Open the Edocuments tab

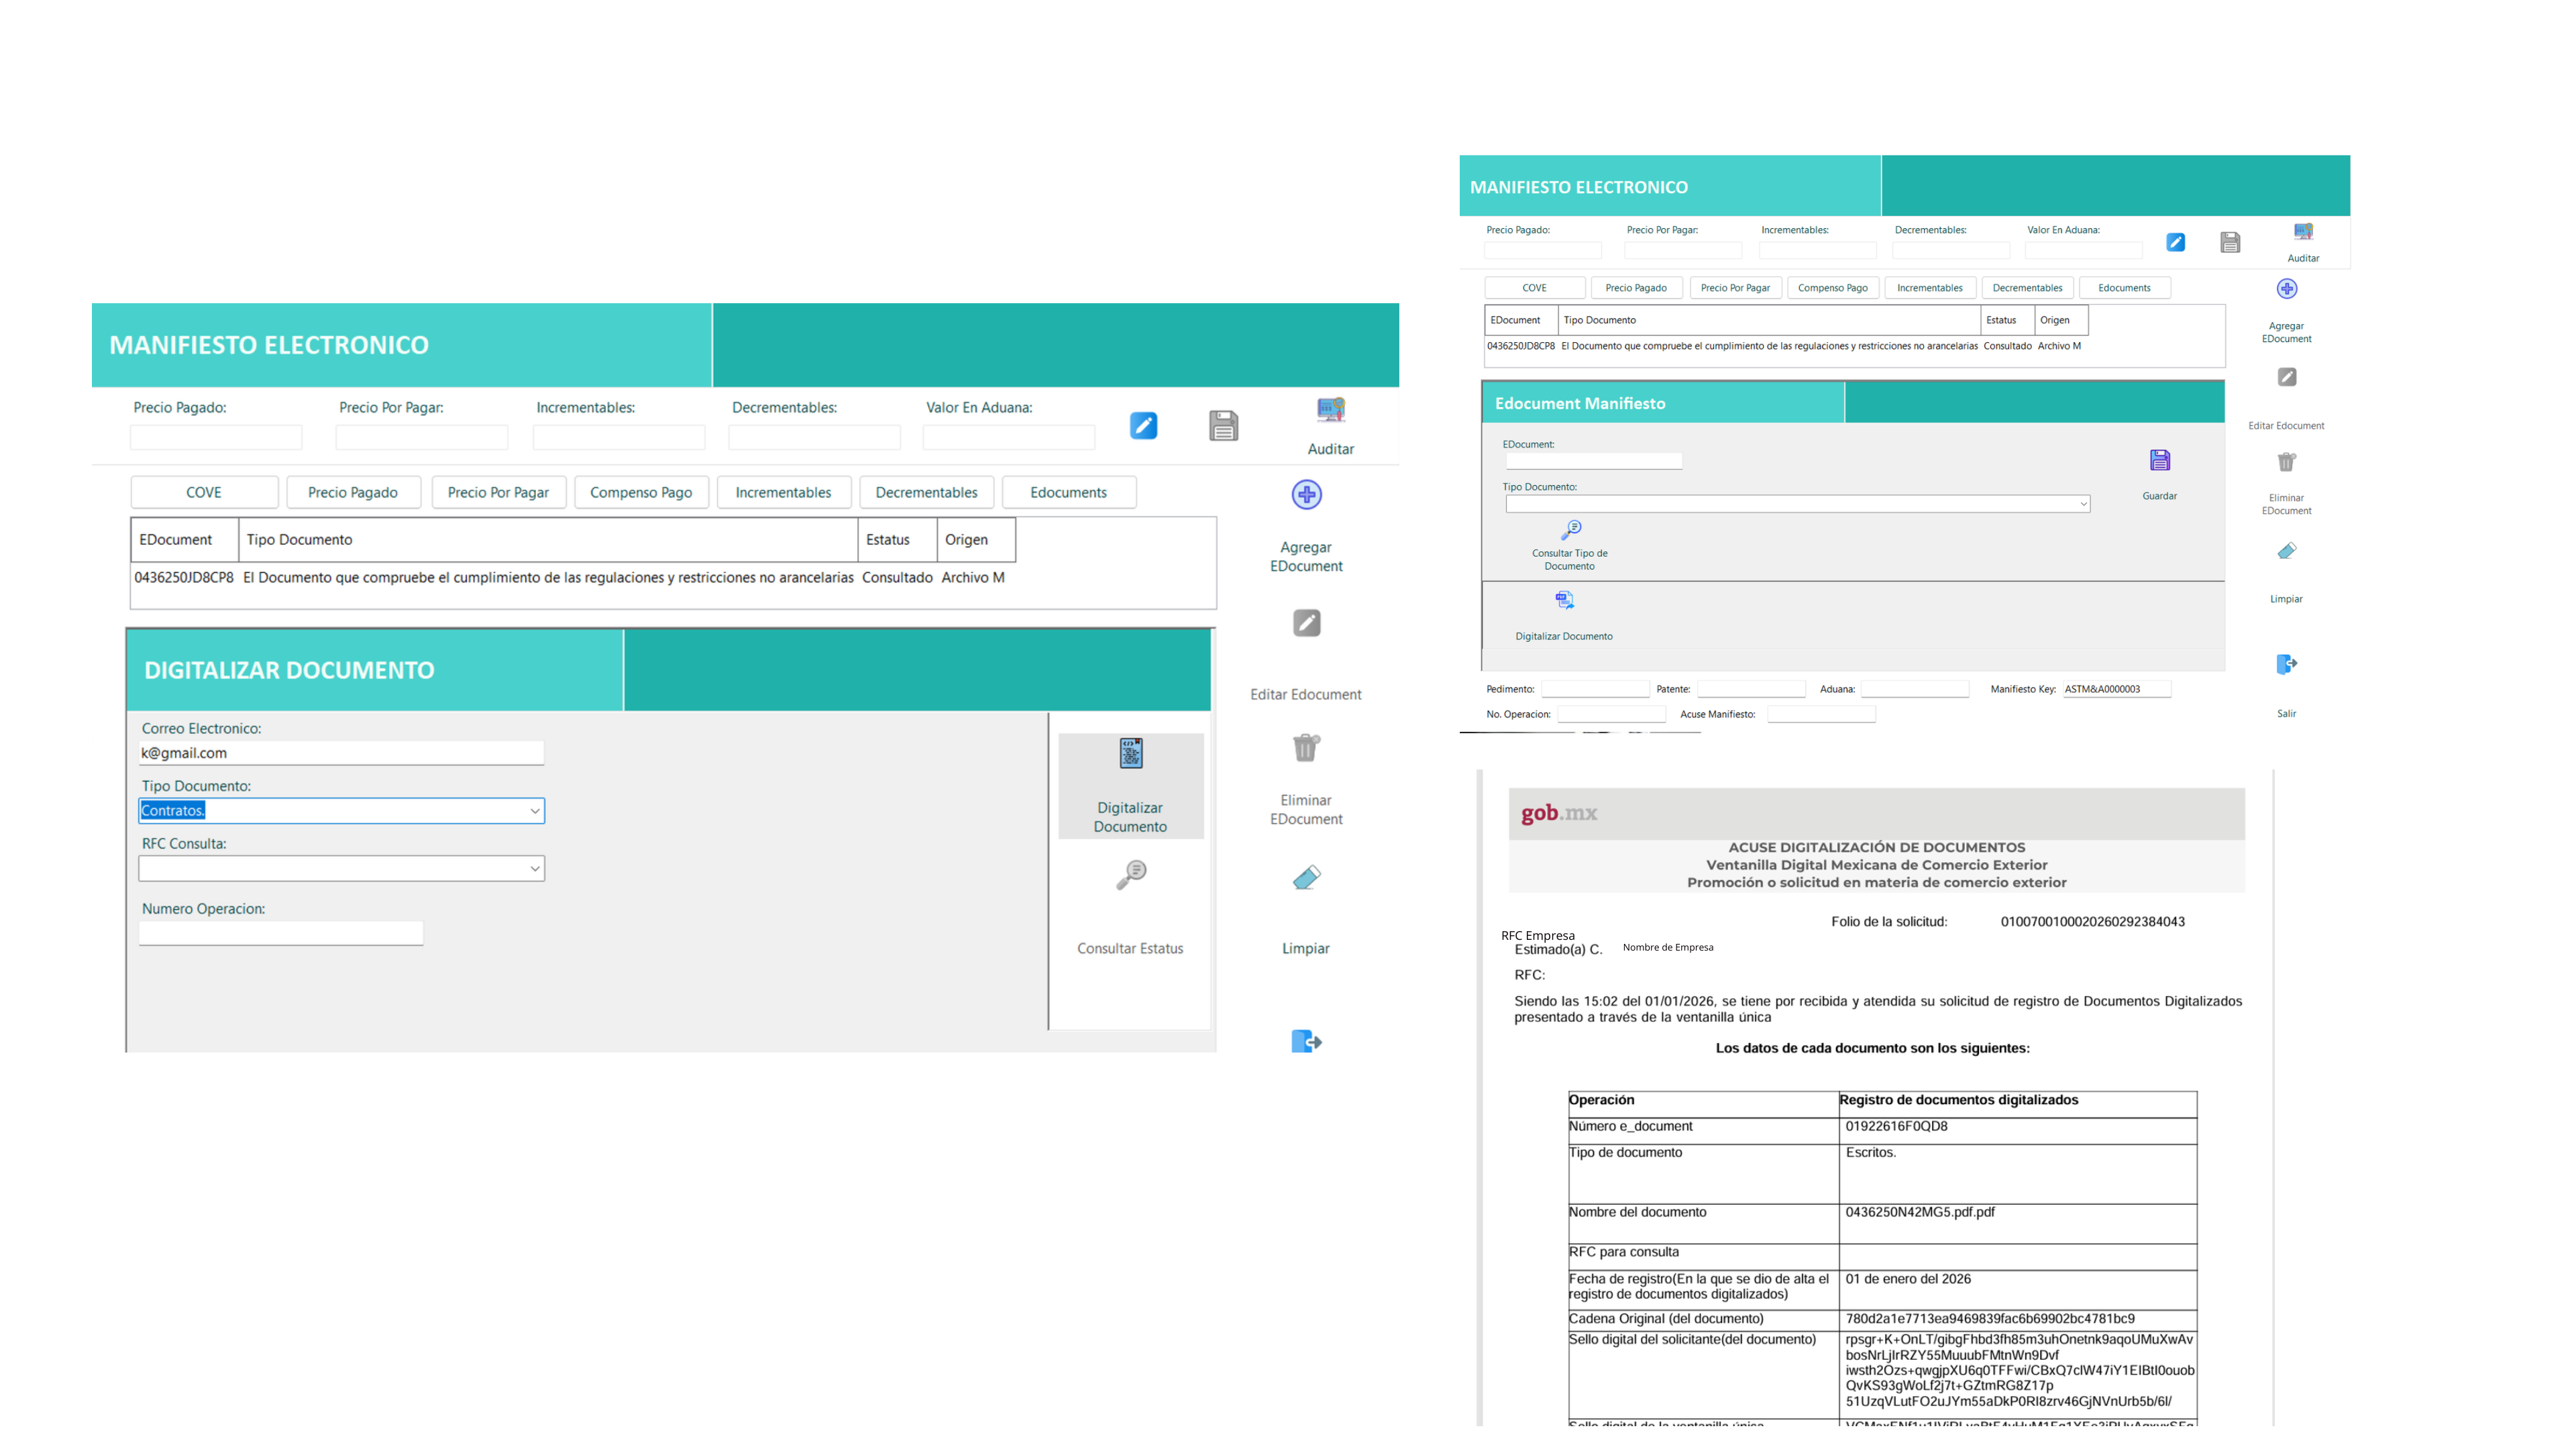(1068, 492)
